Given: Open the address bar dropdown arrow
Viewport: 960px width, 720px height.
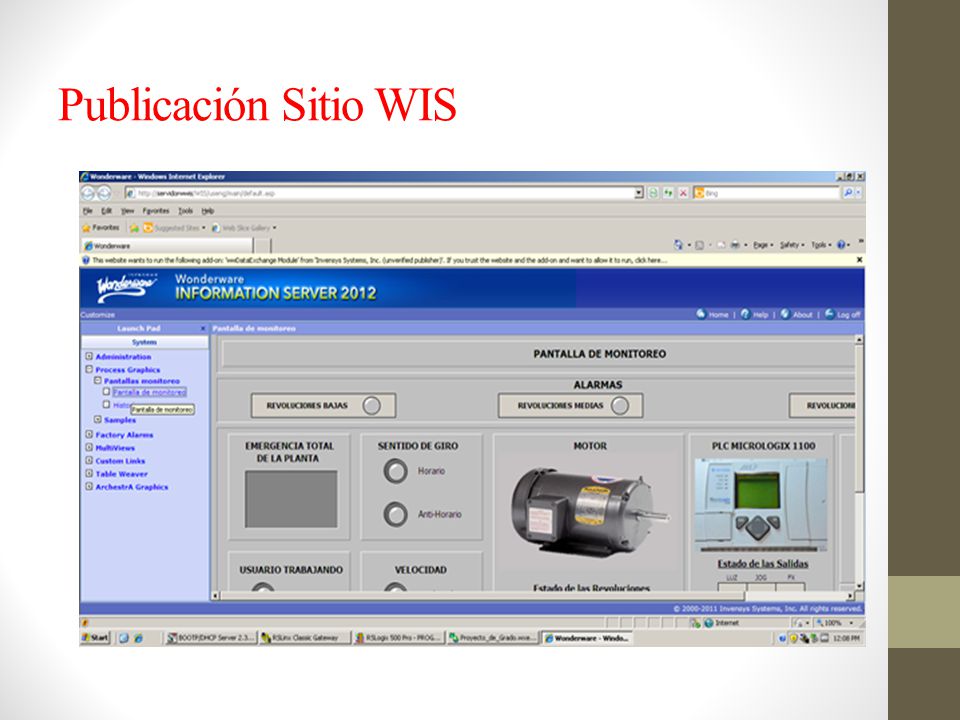Looking at the screenshot, I should tap(639, 193).
